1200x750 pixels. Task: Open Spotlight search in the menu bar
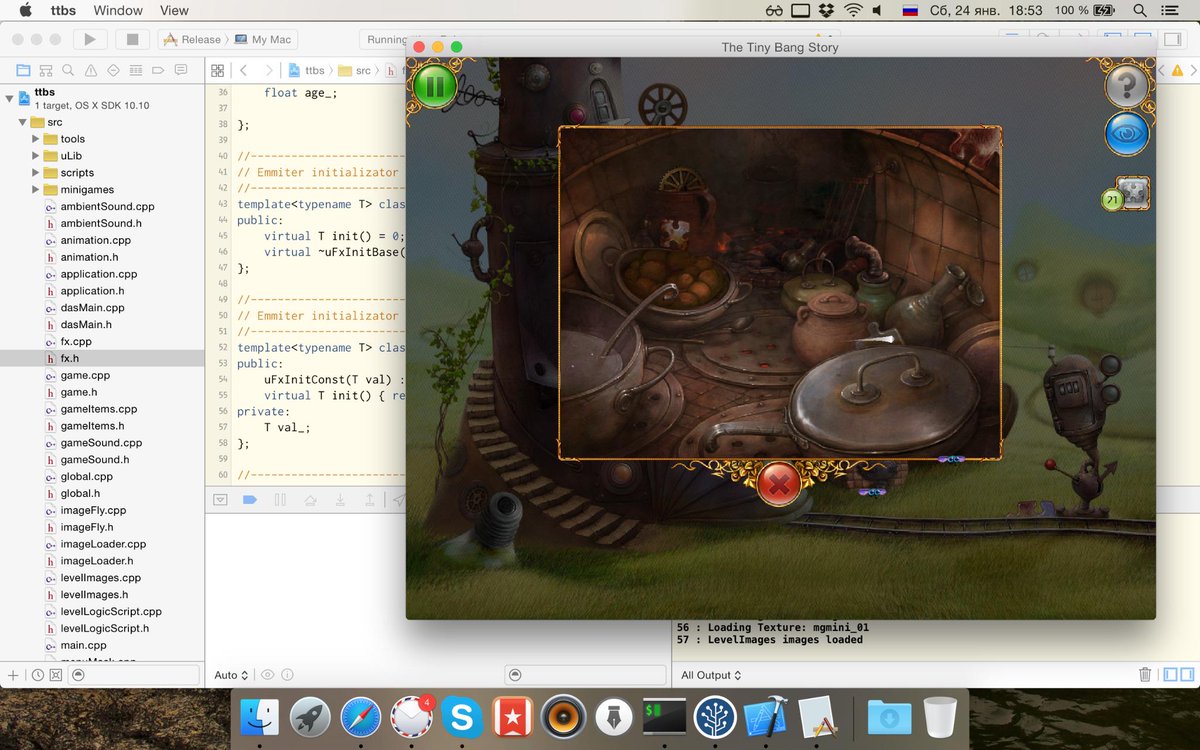1139,10
